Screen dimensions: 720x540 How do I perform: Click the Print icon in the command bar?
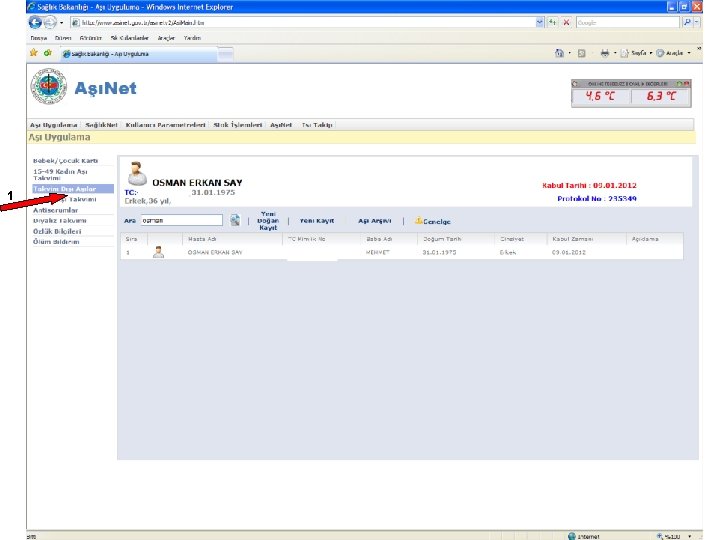click(x=605, y=53)
